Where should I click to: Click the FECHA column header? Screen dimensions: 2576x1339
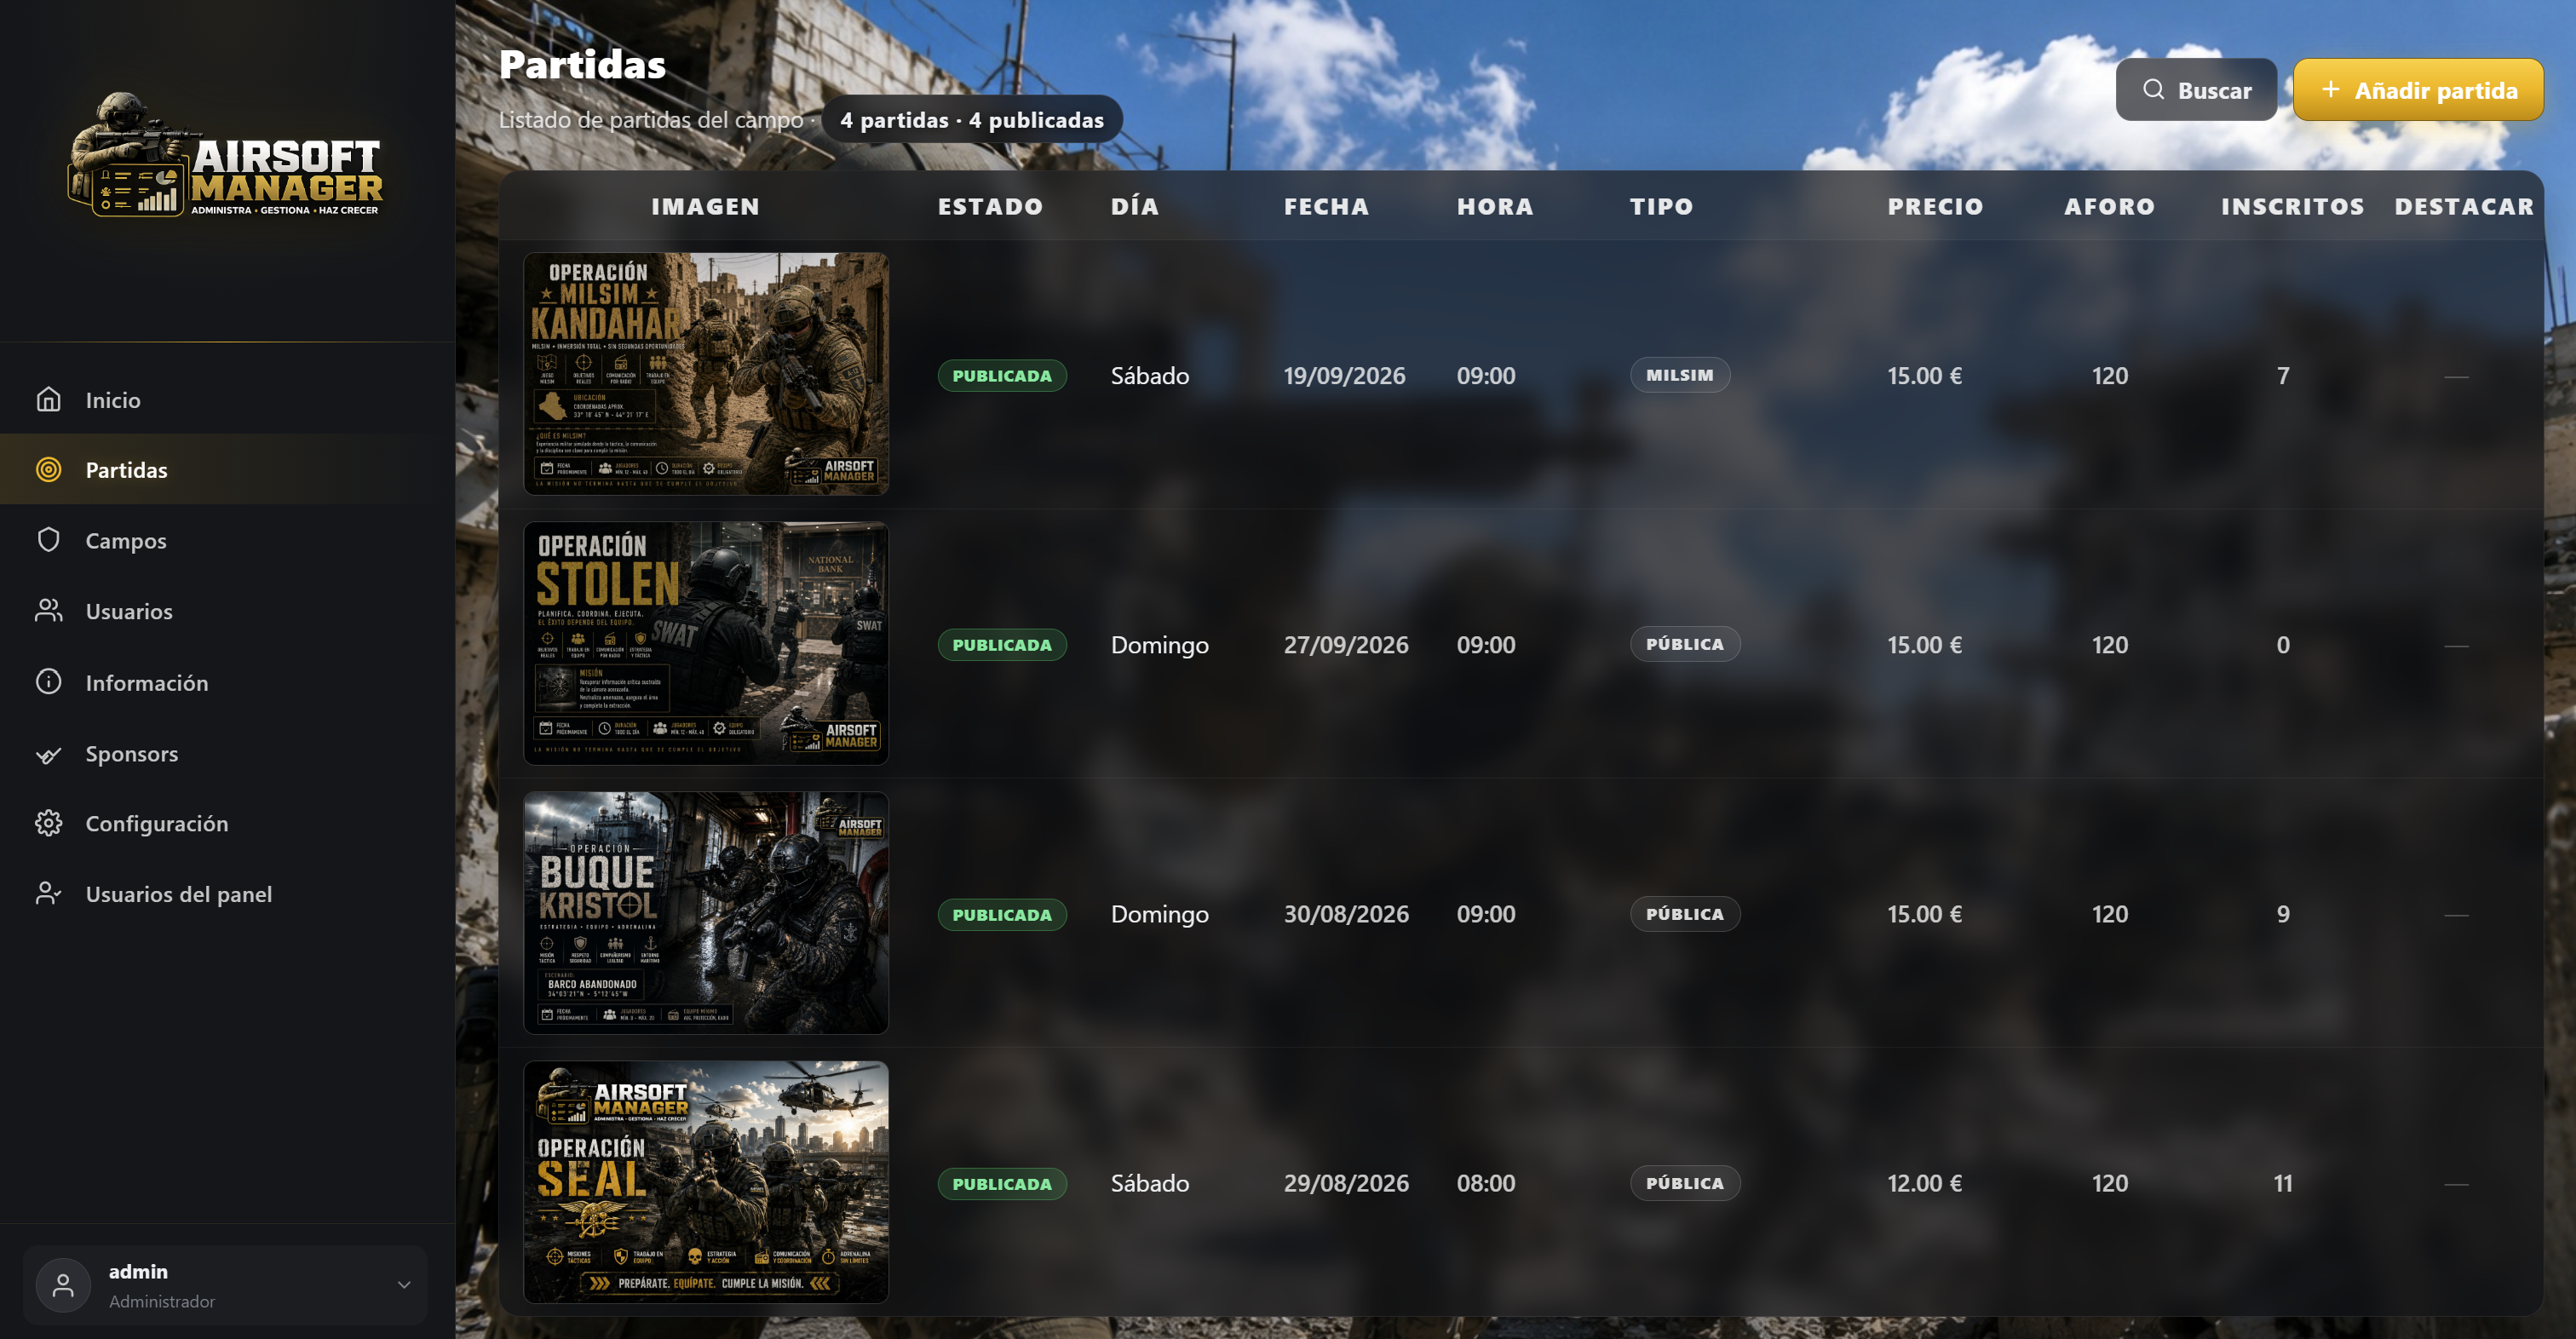[1327, 206]
